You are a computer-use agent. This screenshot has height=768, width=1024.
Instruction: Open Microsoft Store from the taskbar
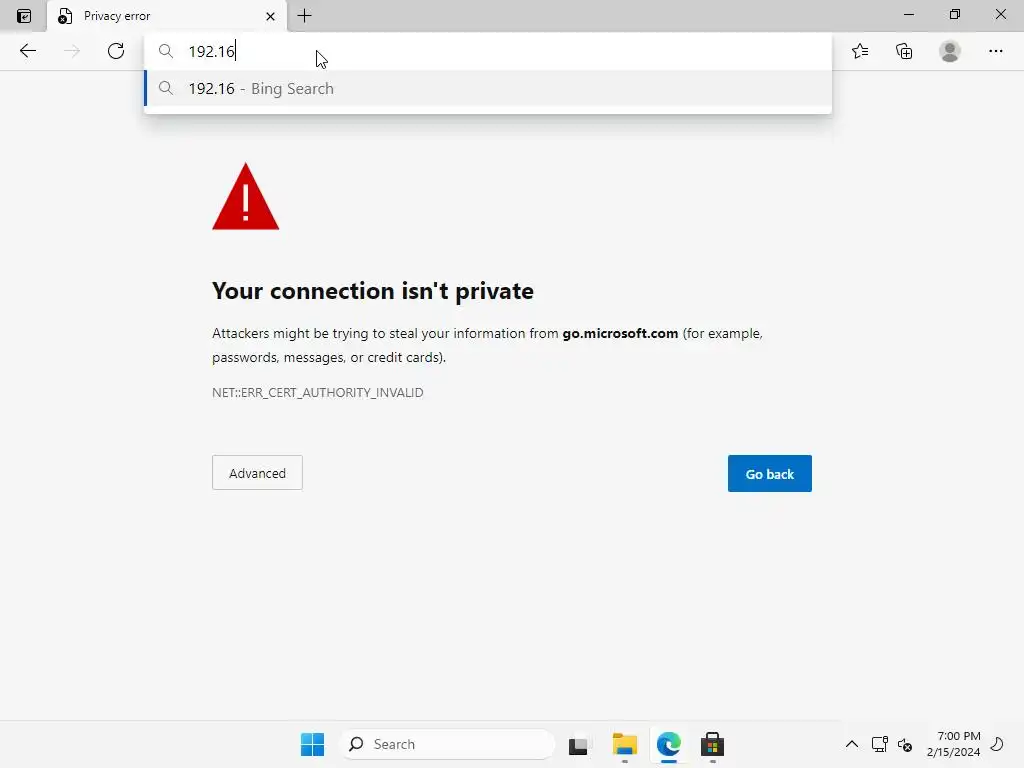click(712, 744)
